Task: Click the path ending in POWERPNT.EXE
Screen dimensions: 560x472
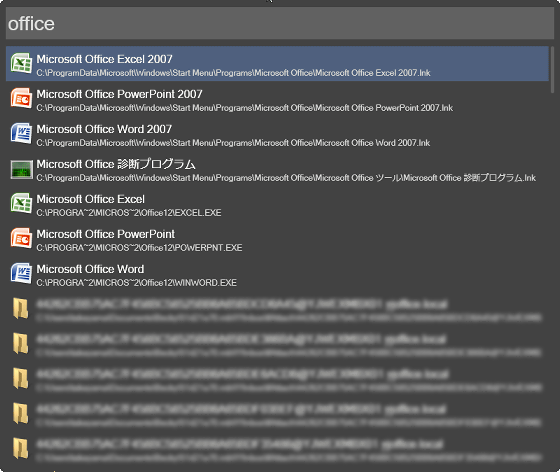Action: pyautogui.click(x=139, y=248)
